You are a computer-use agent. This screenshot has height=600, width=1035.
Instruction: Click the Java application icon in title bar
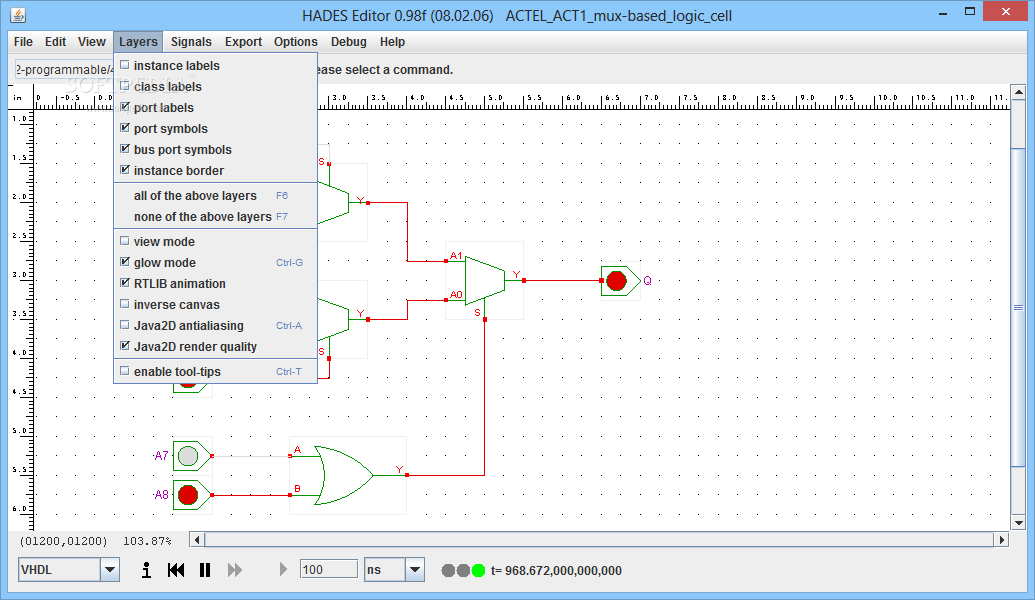[18, 15]
